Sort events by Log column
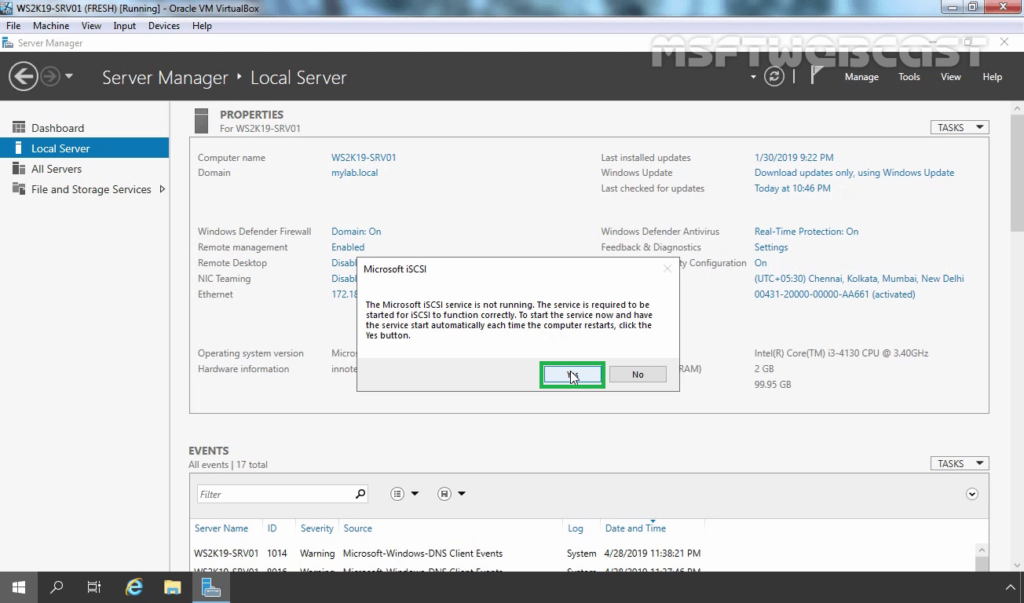This screenshot has width=1024, height=603. (x=575, y=528)
